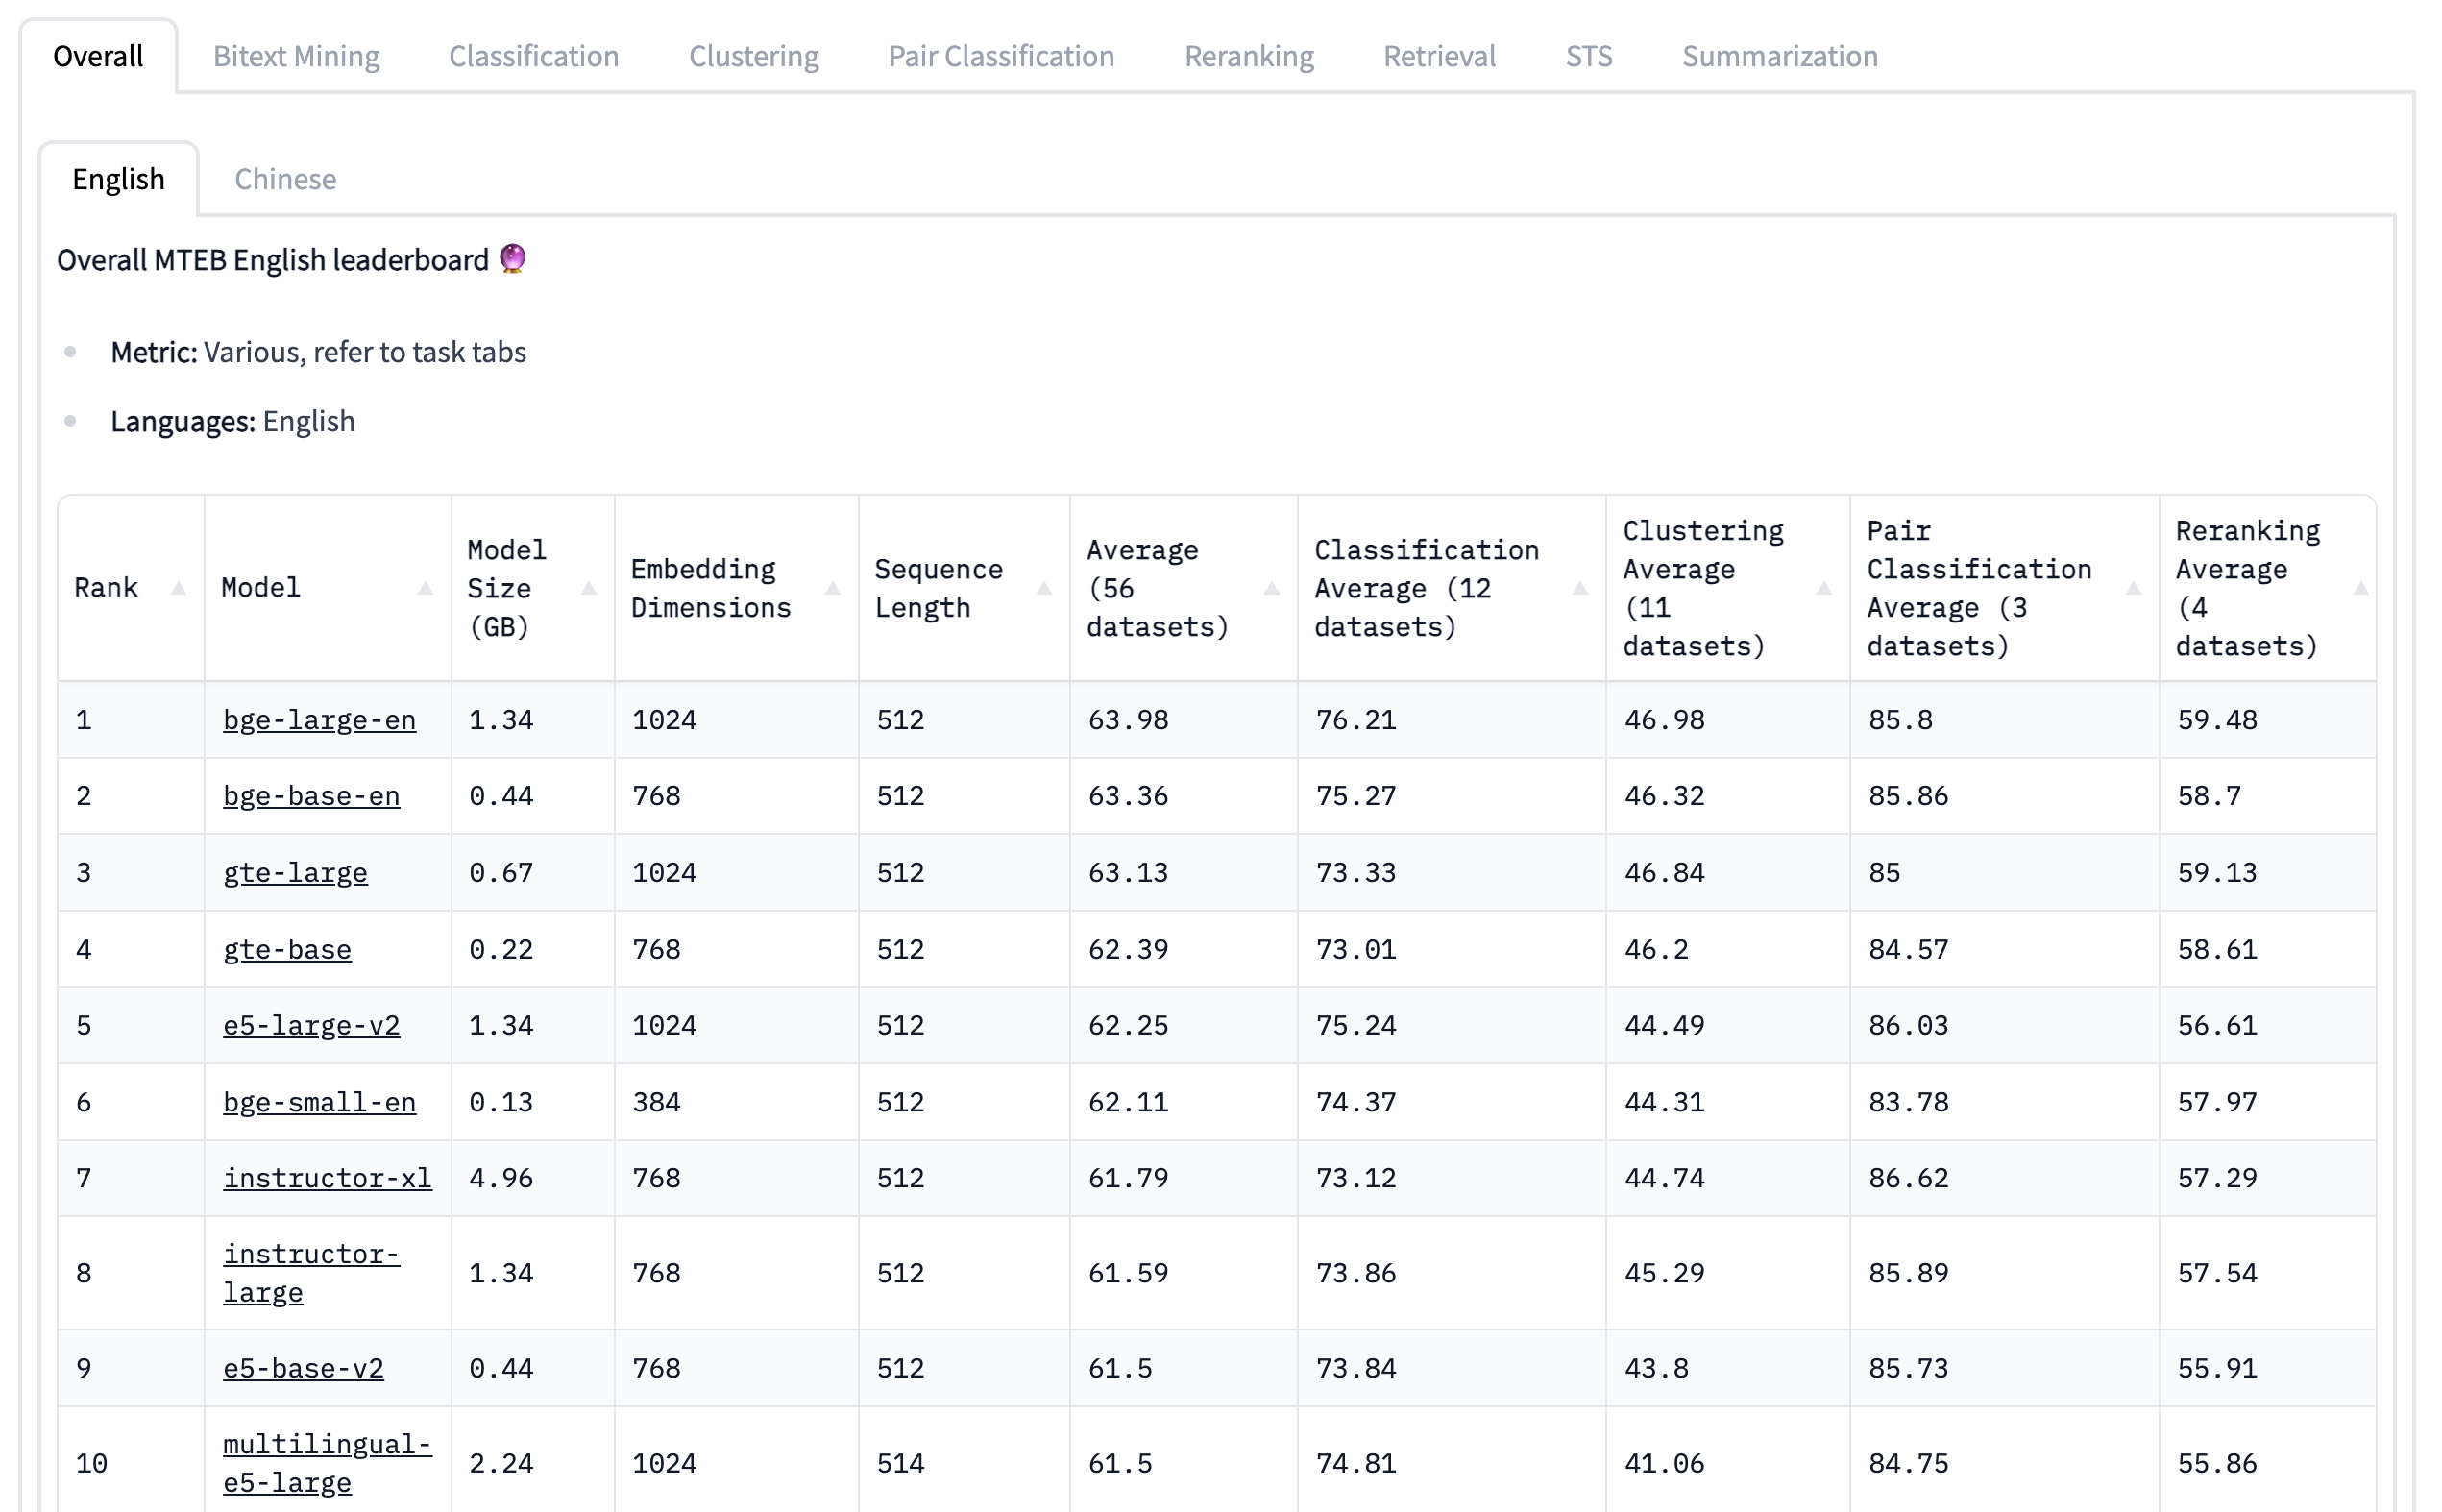
Task: Sort by the Model column arrow
Action: [425, 588]
